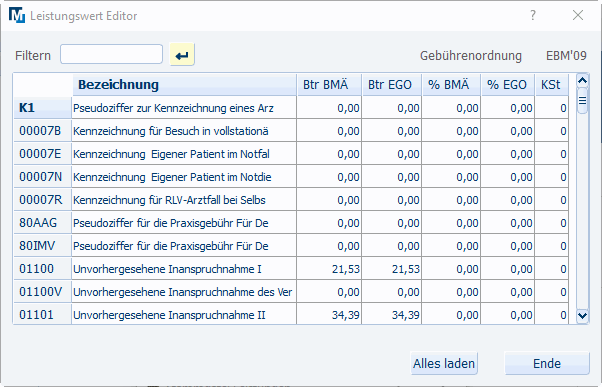The height and width of the screenshot is (387, 602).
Task: Click Btr BMÄ value 21,53 in row 01100
Action: (329, 269)
